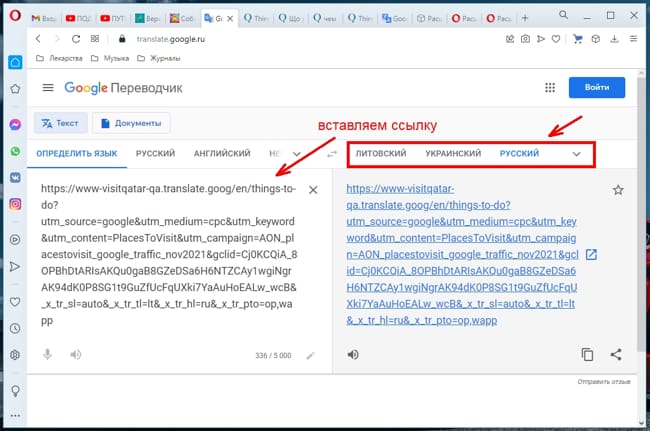Image resolution: width=650 pixels, height=431 pixels.
Task: Open Журналы bookmarks folder
Action: [x=159, y=58]
